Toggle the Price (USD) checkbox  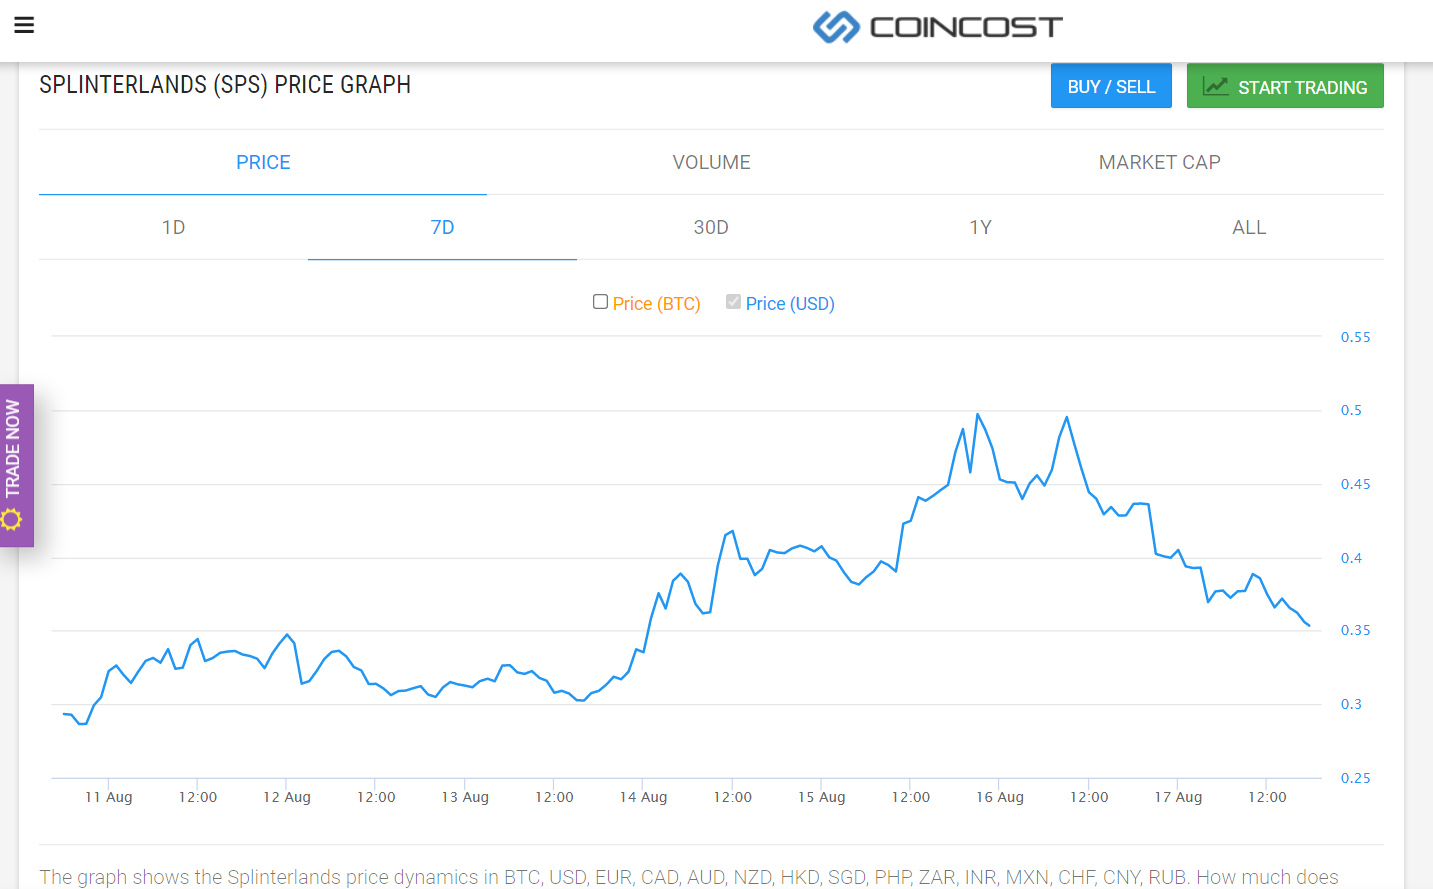(733, 302)
